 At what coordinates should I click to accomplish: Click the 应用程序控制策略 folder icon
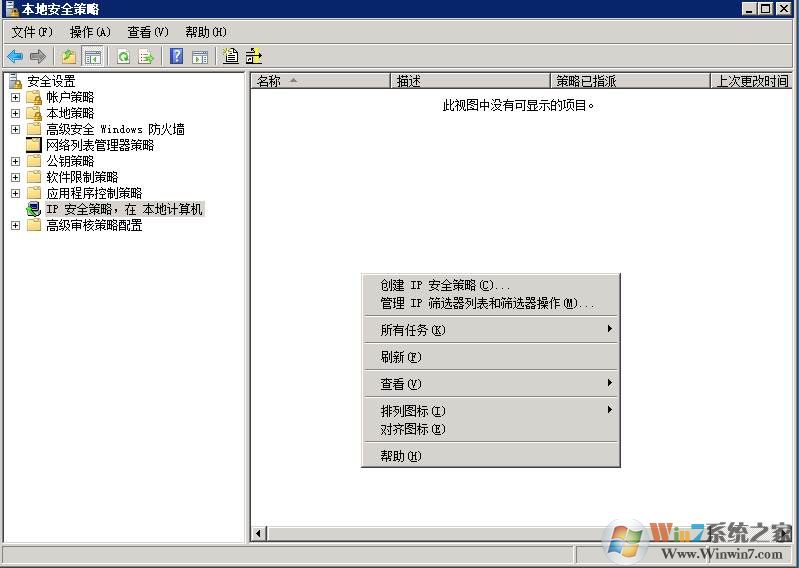[34, 193]
